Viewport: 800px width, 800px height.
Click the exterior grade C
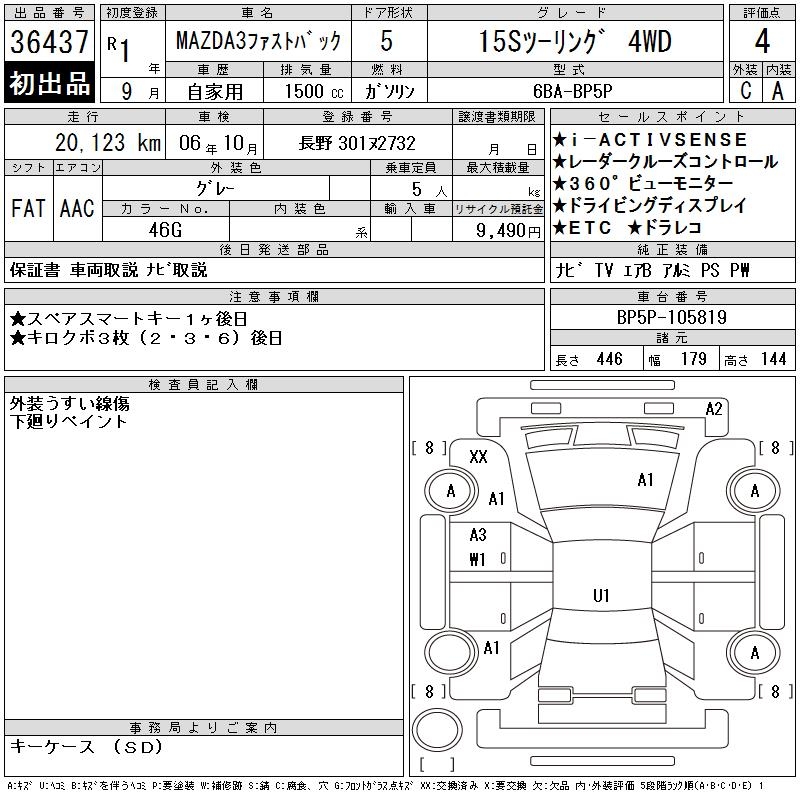click(745, 91)
